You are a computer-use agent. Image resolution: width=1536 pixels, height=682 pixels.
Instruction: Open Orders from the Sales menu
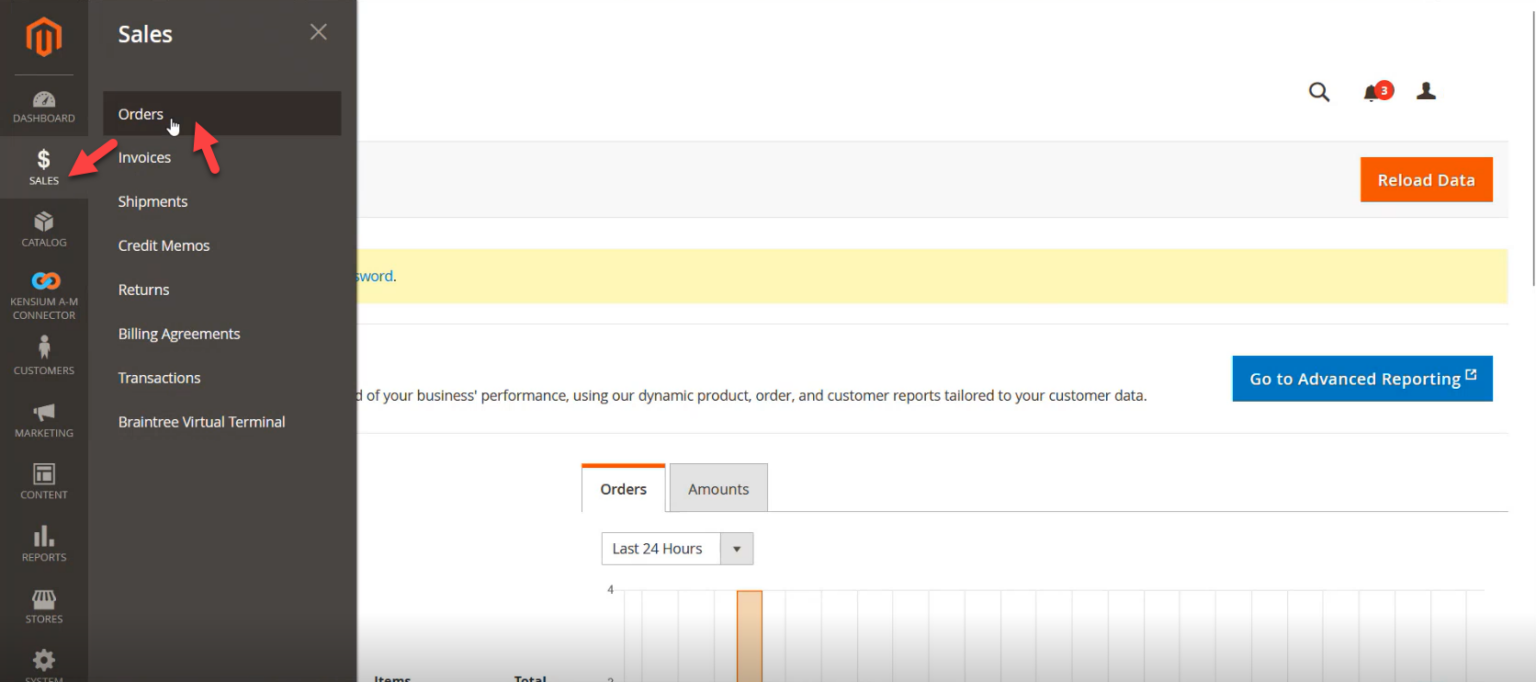(140, 114)
